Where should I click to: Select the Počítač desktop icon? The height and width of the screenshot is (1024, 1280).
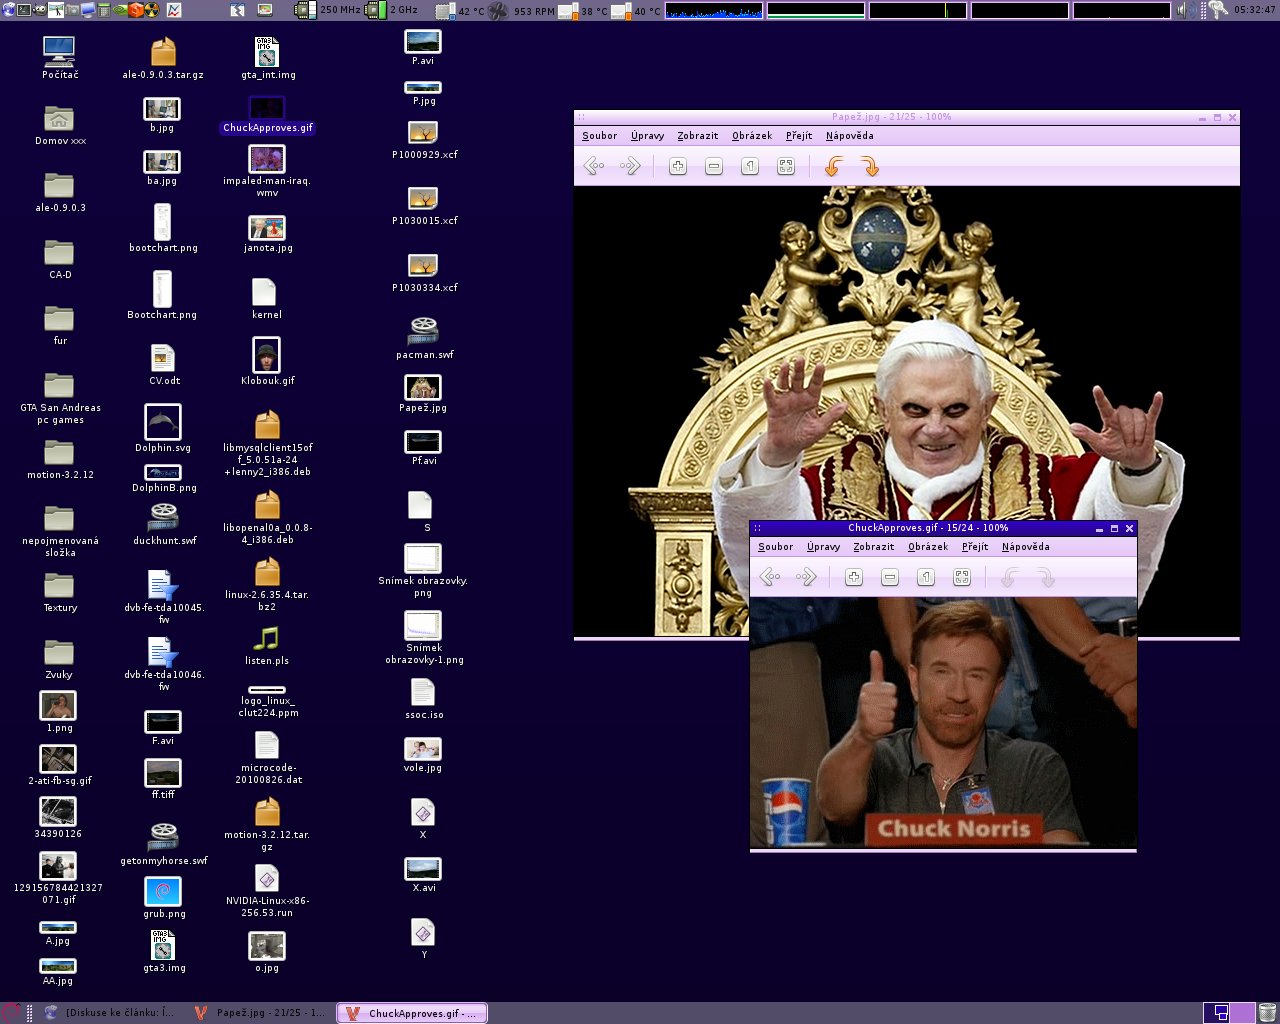click(x=60, y=57)
